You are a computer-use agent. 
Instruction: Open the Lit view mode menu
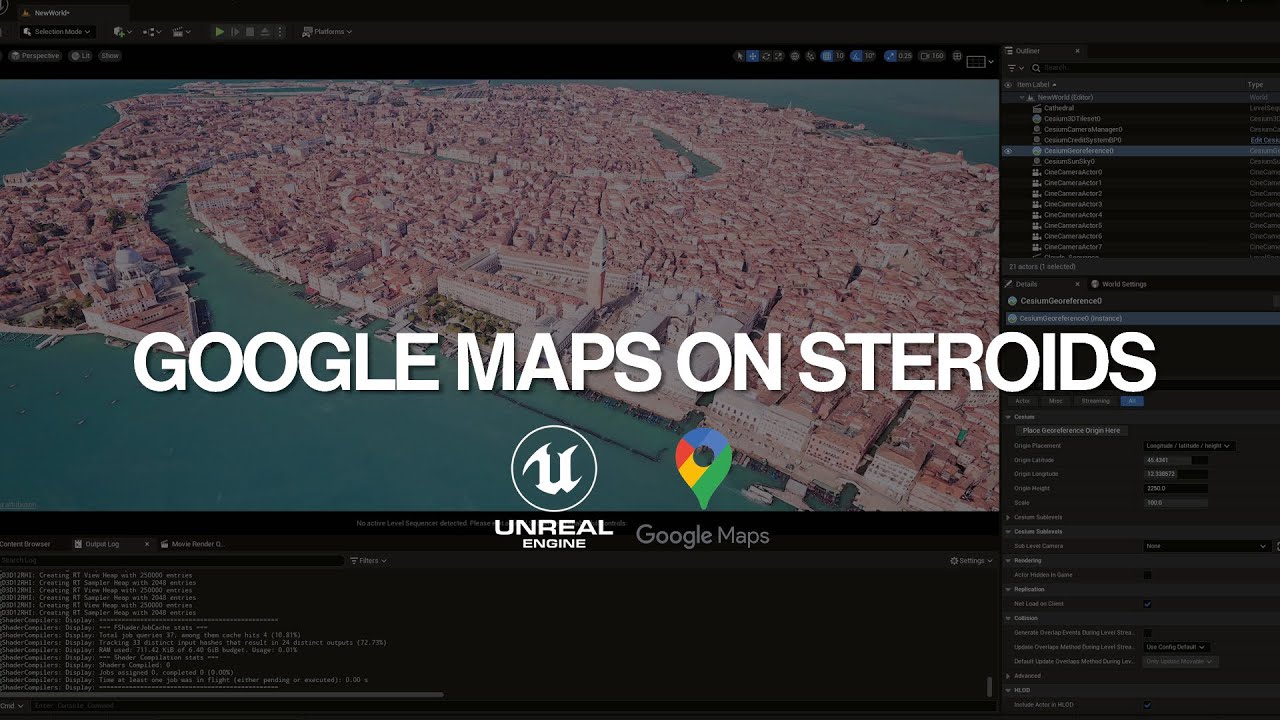[x=81, y=56]
